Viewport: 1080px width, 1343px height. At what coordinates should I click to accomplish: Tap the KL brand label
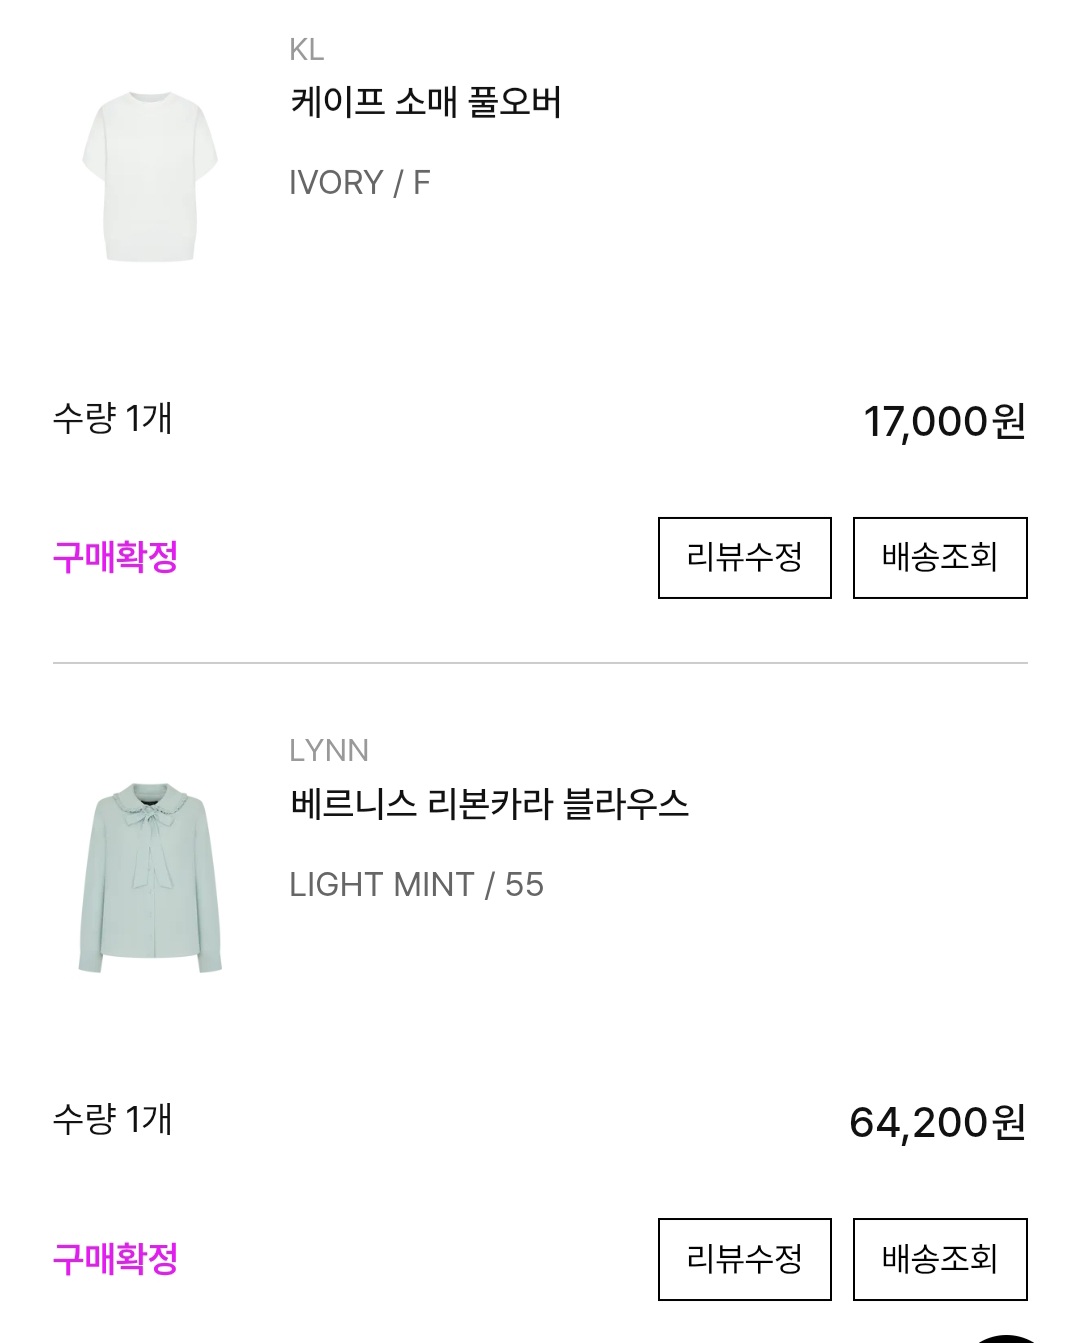pos(306,50)
